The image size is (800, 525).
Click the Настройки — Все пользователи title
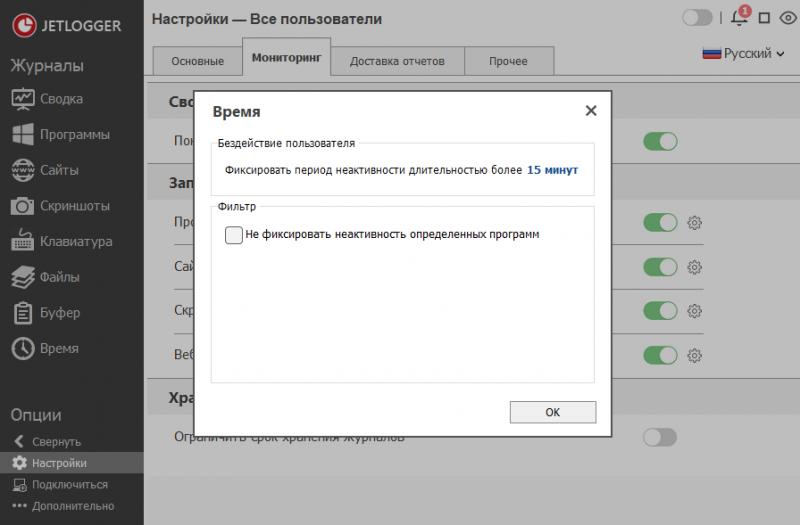click(x=267, y=19)
